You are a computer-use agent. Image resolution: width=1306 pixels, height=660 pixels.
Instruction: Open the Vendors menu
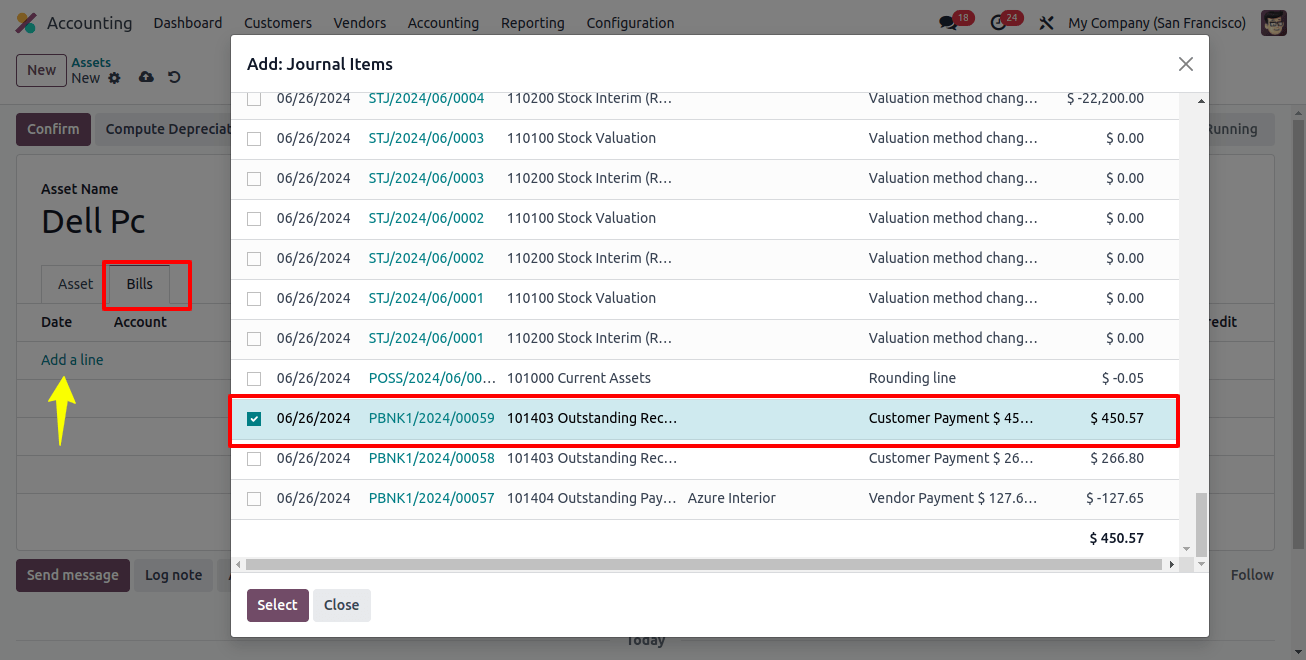360,23
